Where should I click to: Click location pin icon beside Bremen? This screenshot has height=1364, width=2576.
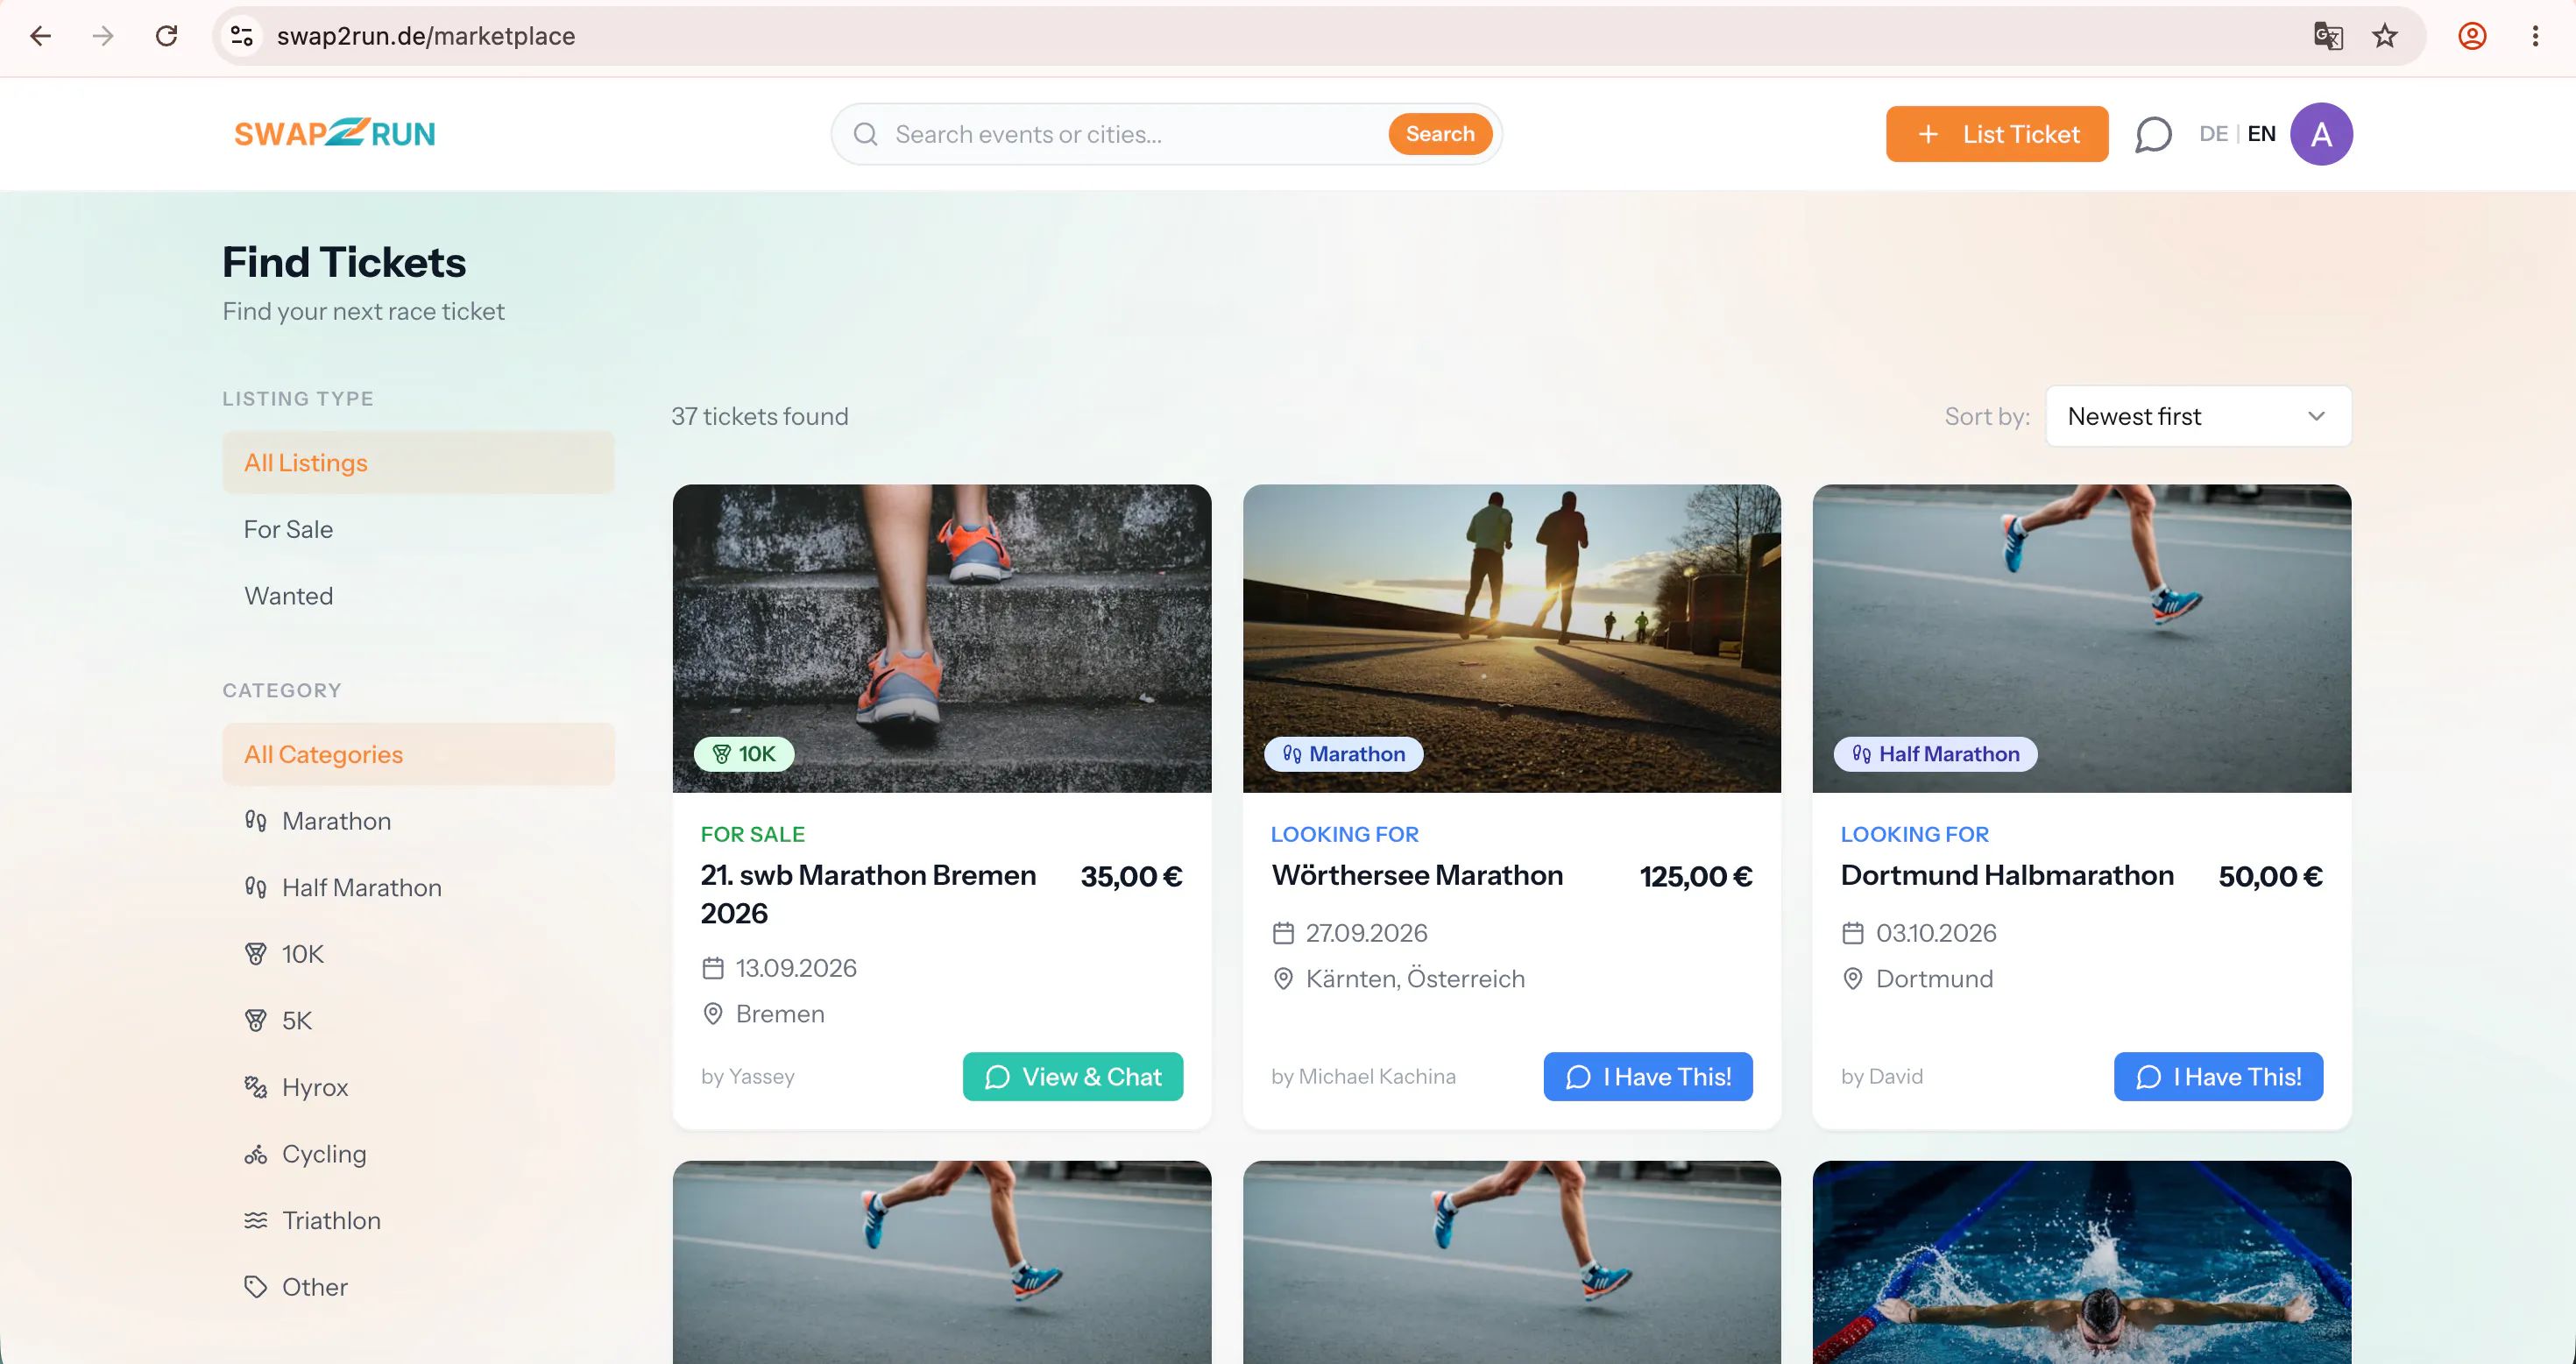pos(713,1013)
